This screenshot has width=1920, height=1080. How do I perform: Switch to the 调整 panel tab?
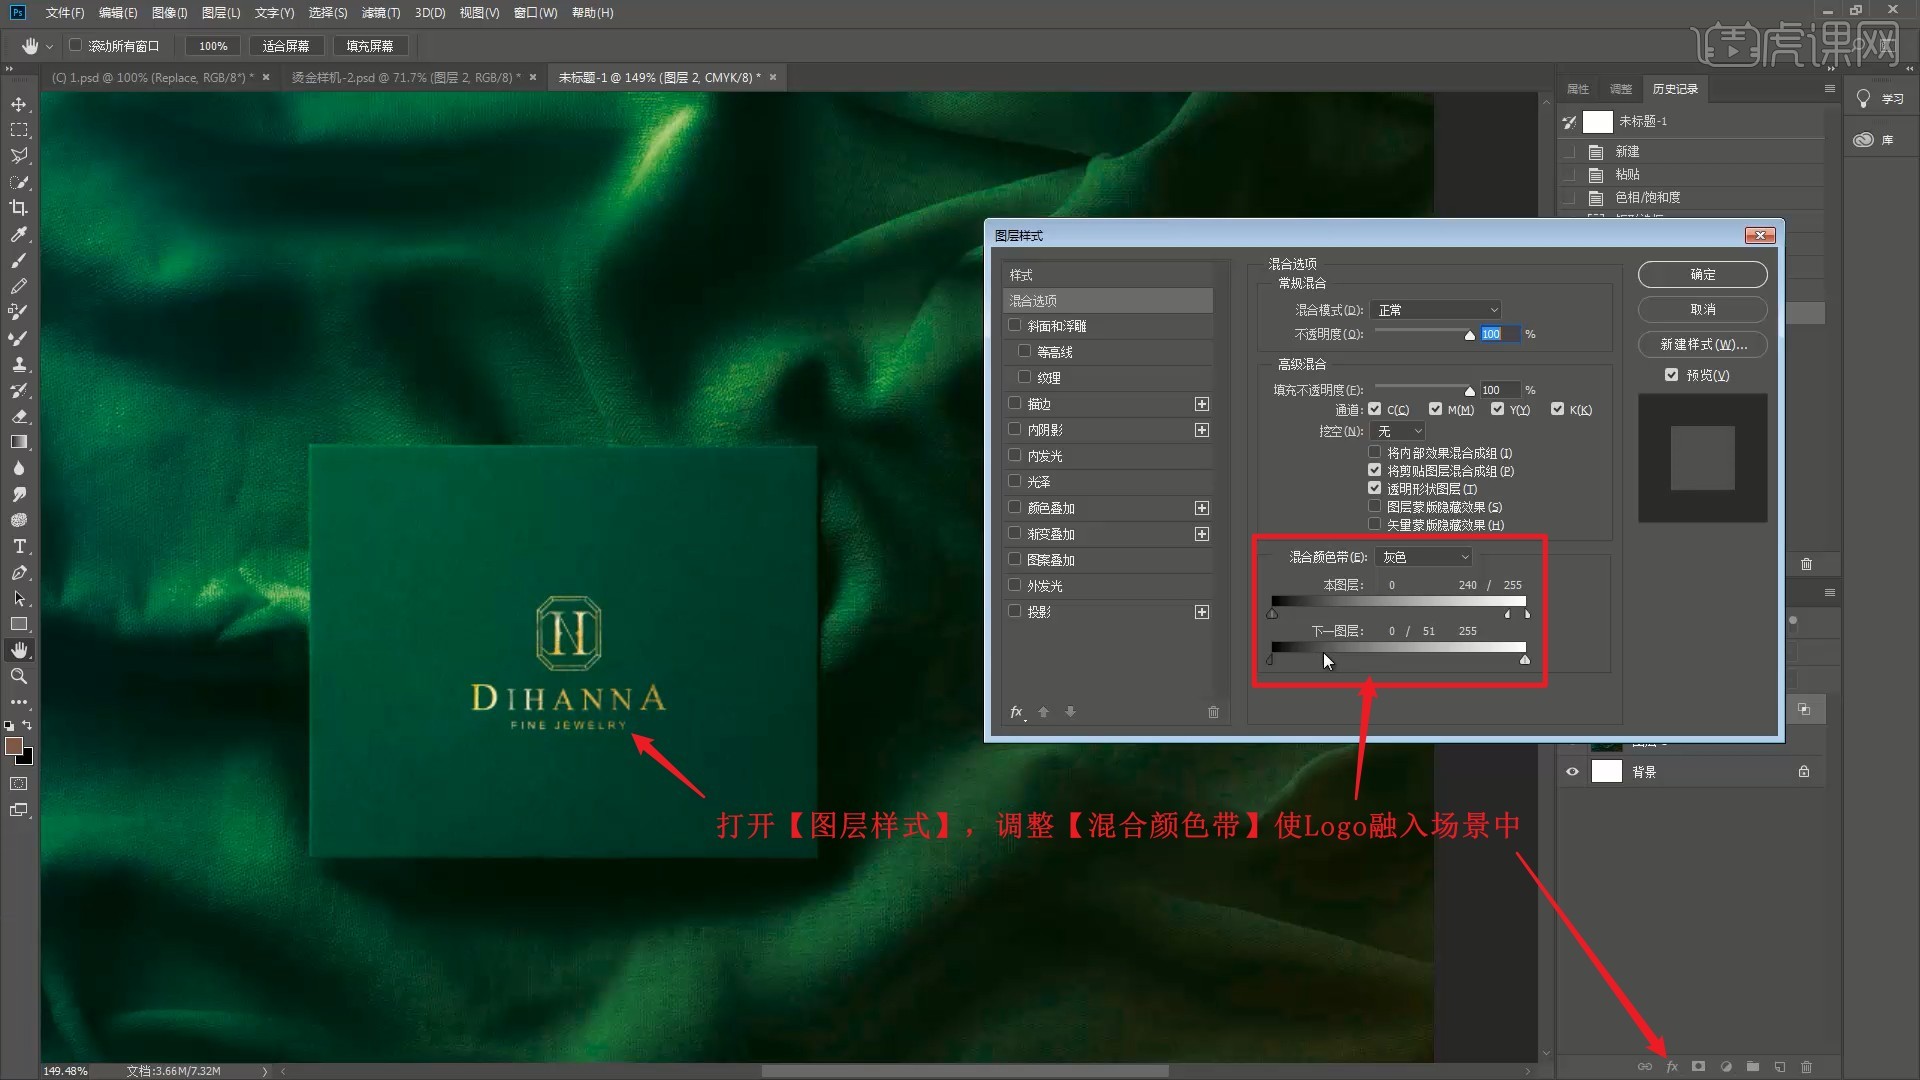pos(1621,89)
